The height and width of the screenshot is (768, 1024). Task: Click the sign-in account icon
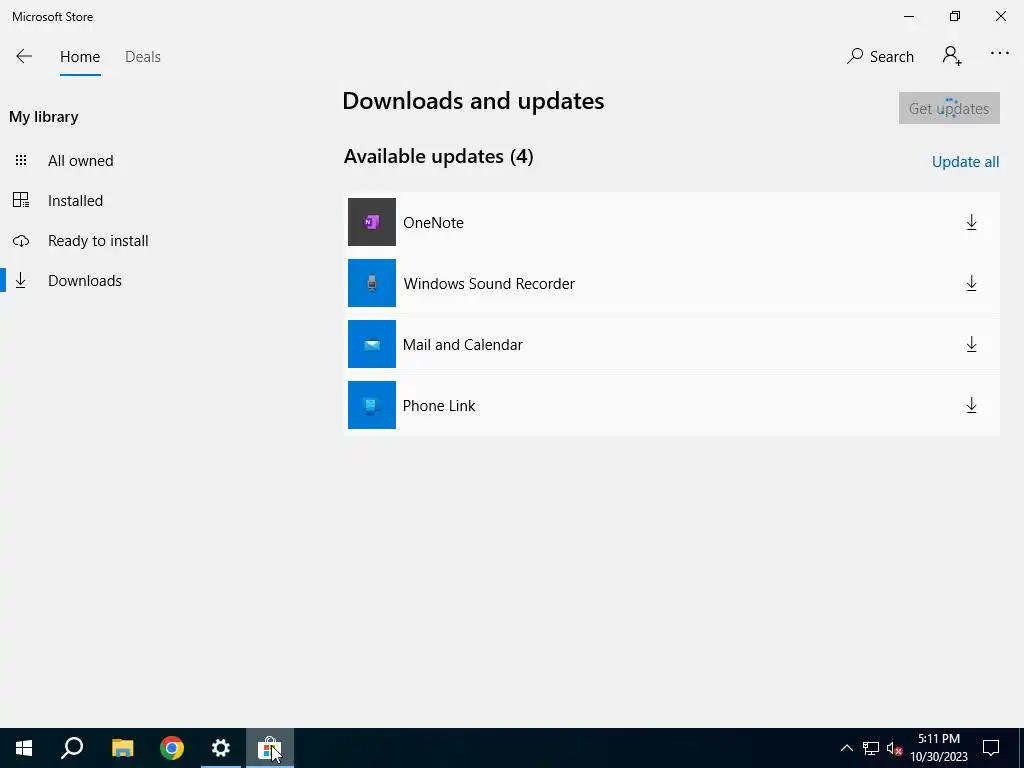952,56
